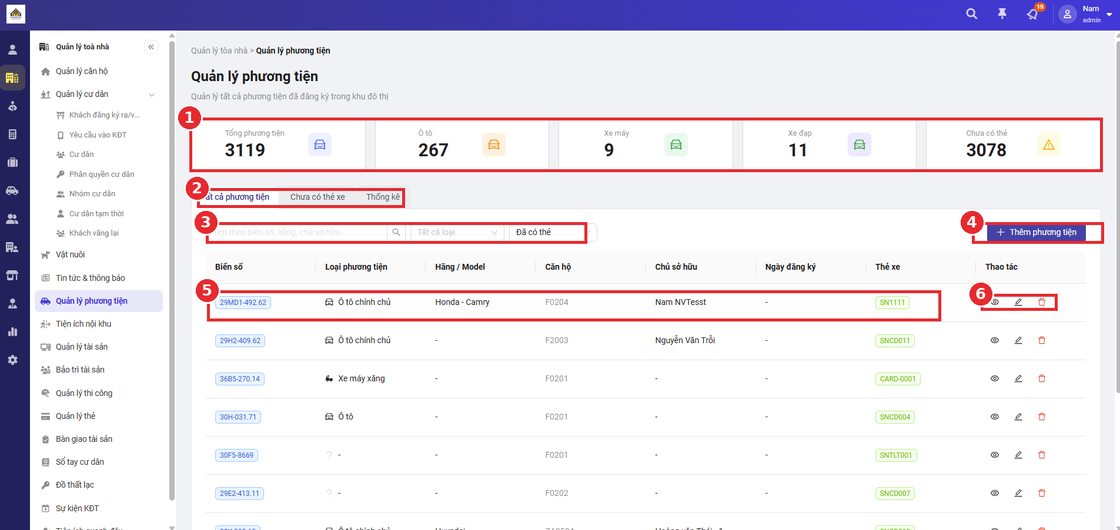The width and height of the screenshot is (1120, 530).
Task: Click the magnifier search button beside input
Action: tap(396, 232)
